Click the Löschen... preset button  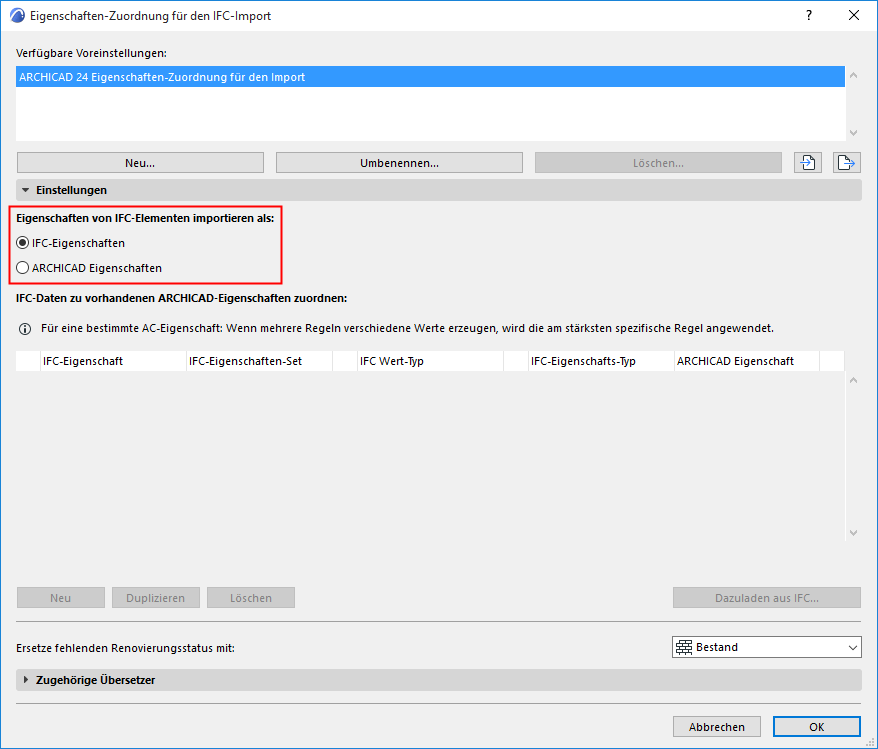pos(658,163)
